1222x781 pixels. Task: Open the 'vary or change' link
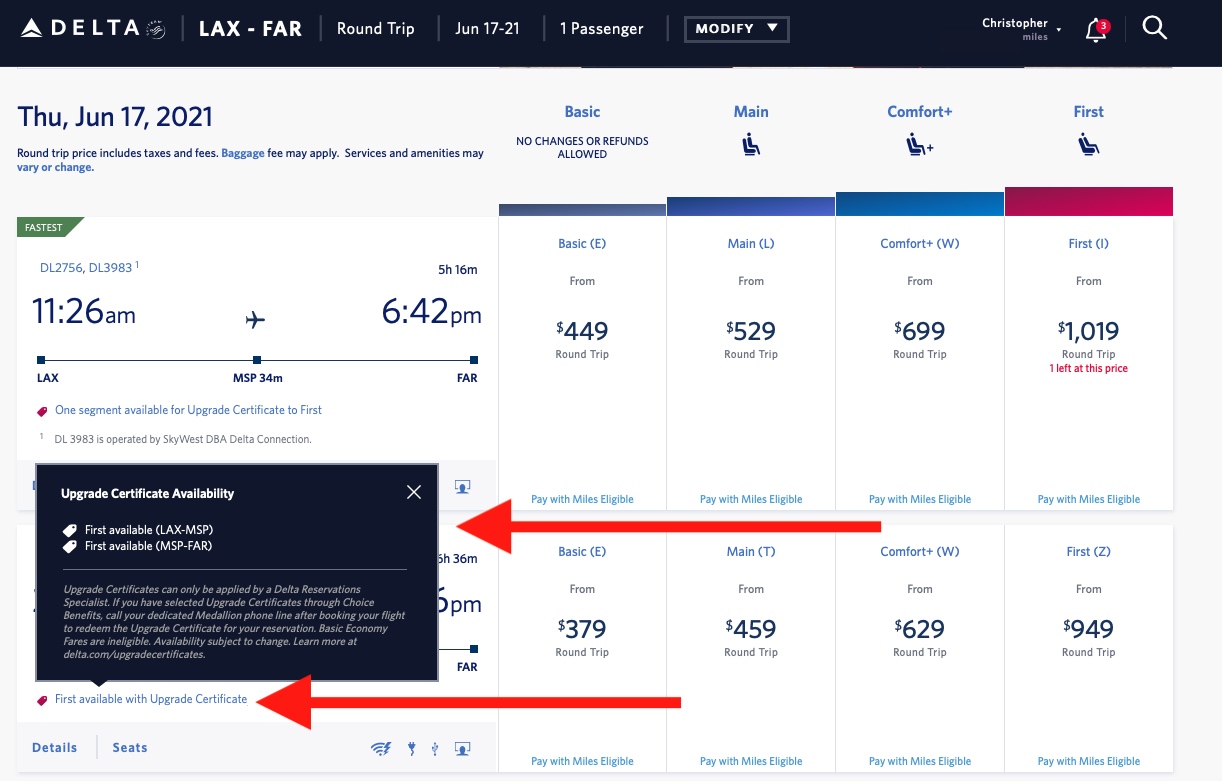55,168
